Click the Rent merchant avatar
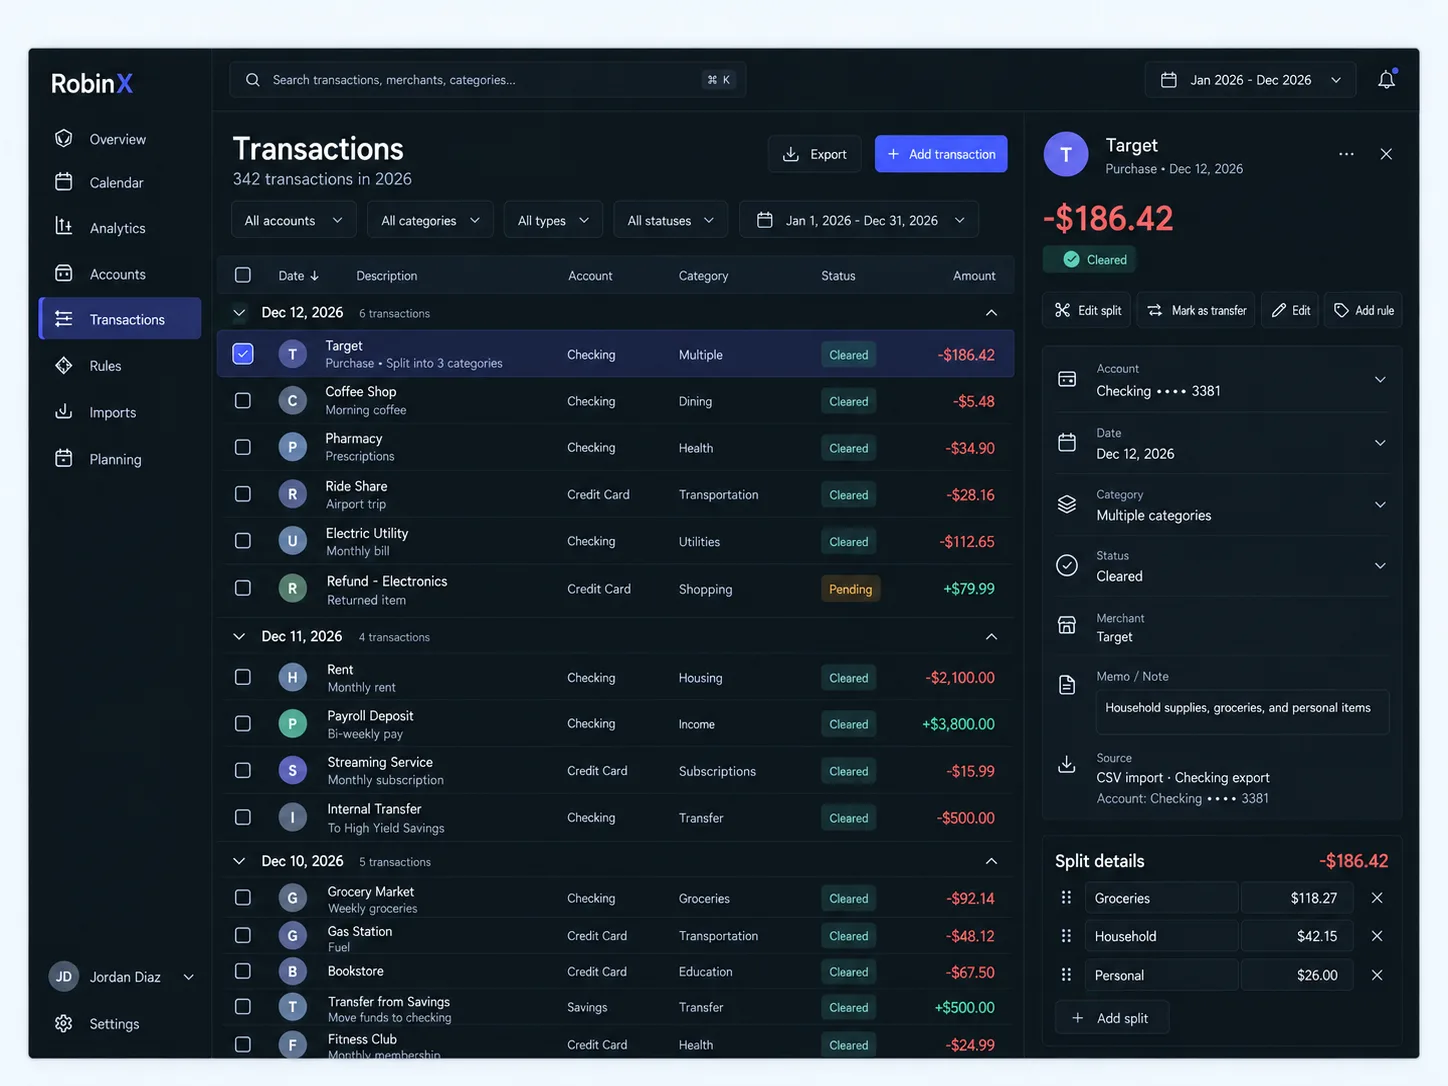 [x=292, y=677]
